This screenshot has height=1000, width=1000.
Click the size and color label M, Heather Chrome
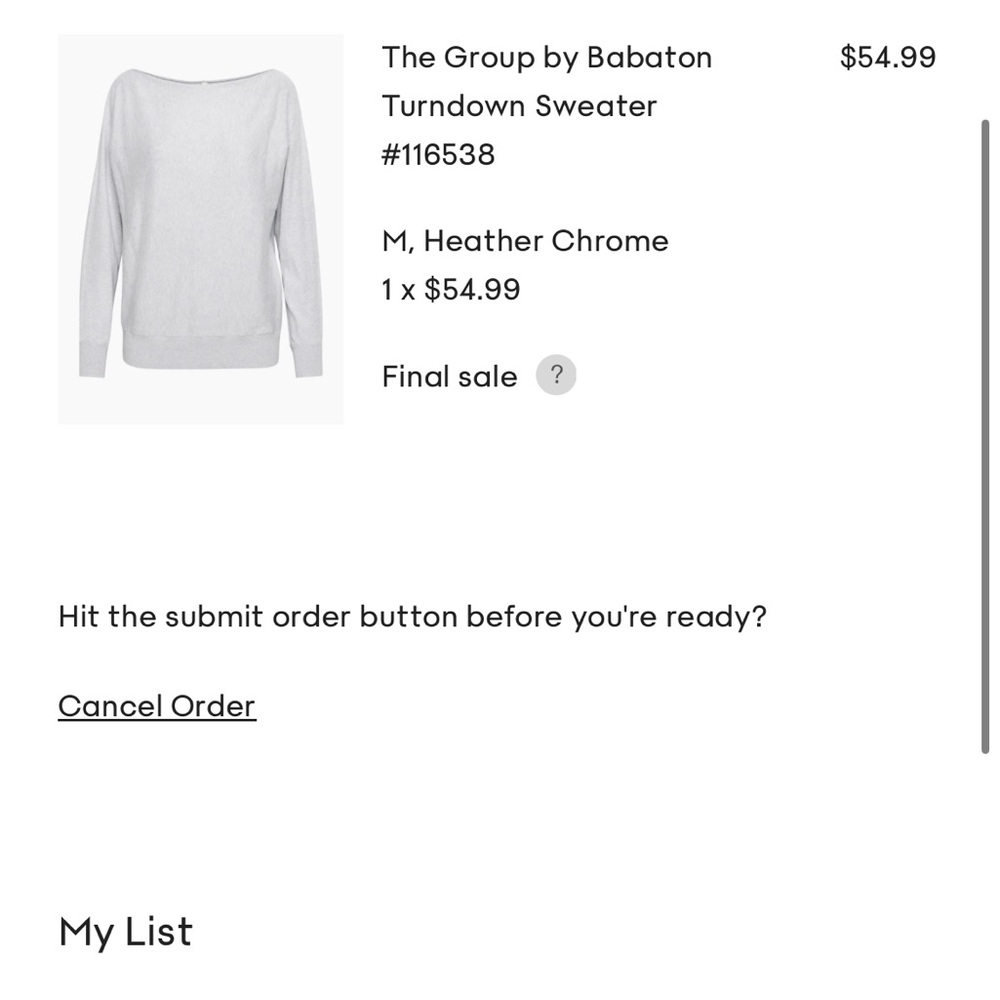tap(524, 240)
